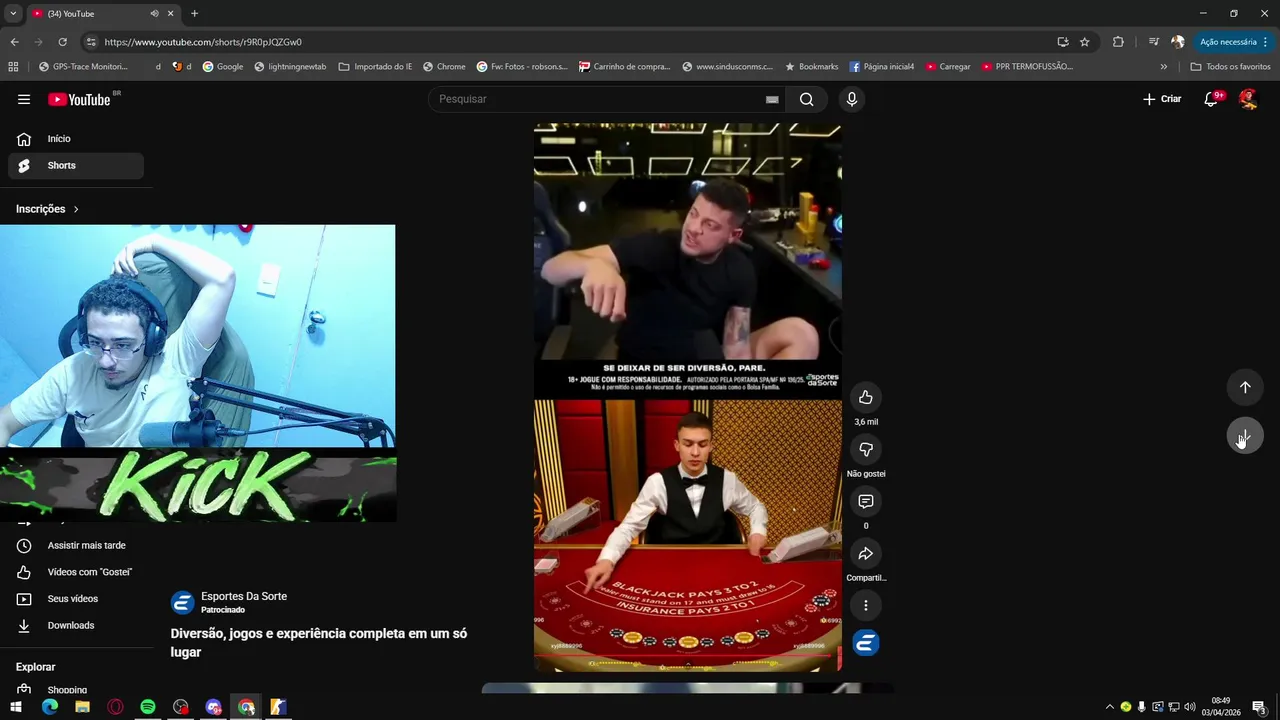The image size is (1280, 720).
Task: Open the on-screen keyboard in search box
Action: pos(772,99)
